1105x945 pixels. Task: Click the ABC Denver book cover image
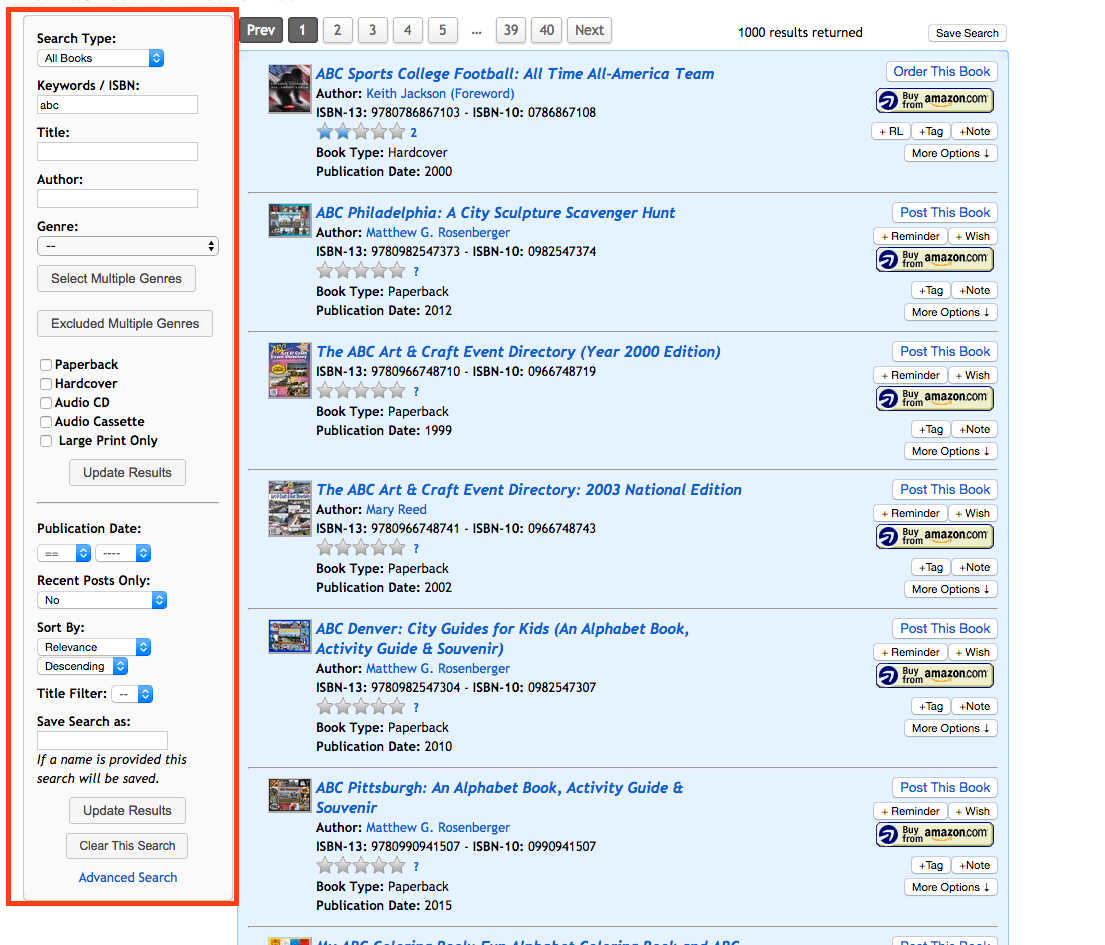(x=289, y=637)
